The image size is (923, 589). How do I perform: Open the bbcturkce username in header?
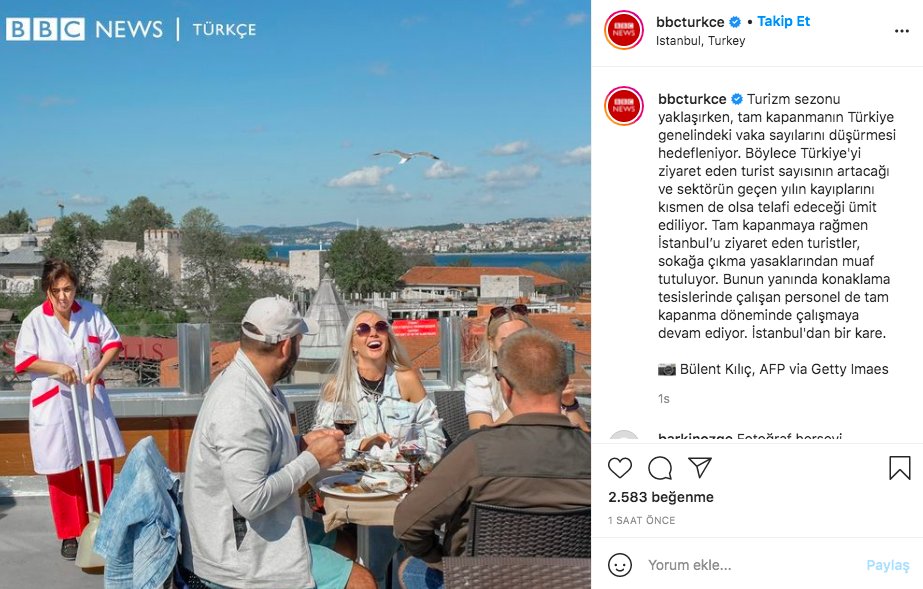(x=690, y=22)
